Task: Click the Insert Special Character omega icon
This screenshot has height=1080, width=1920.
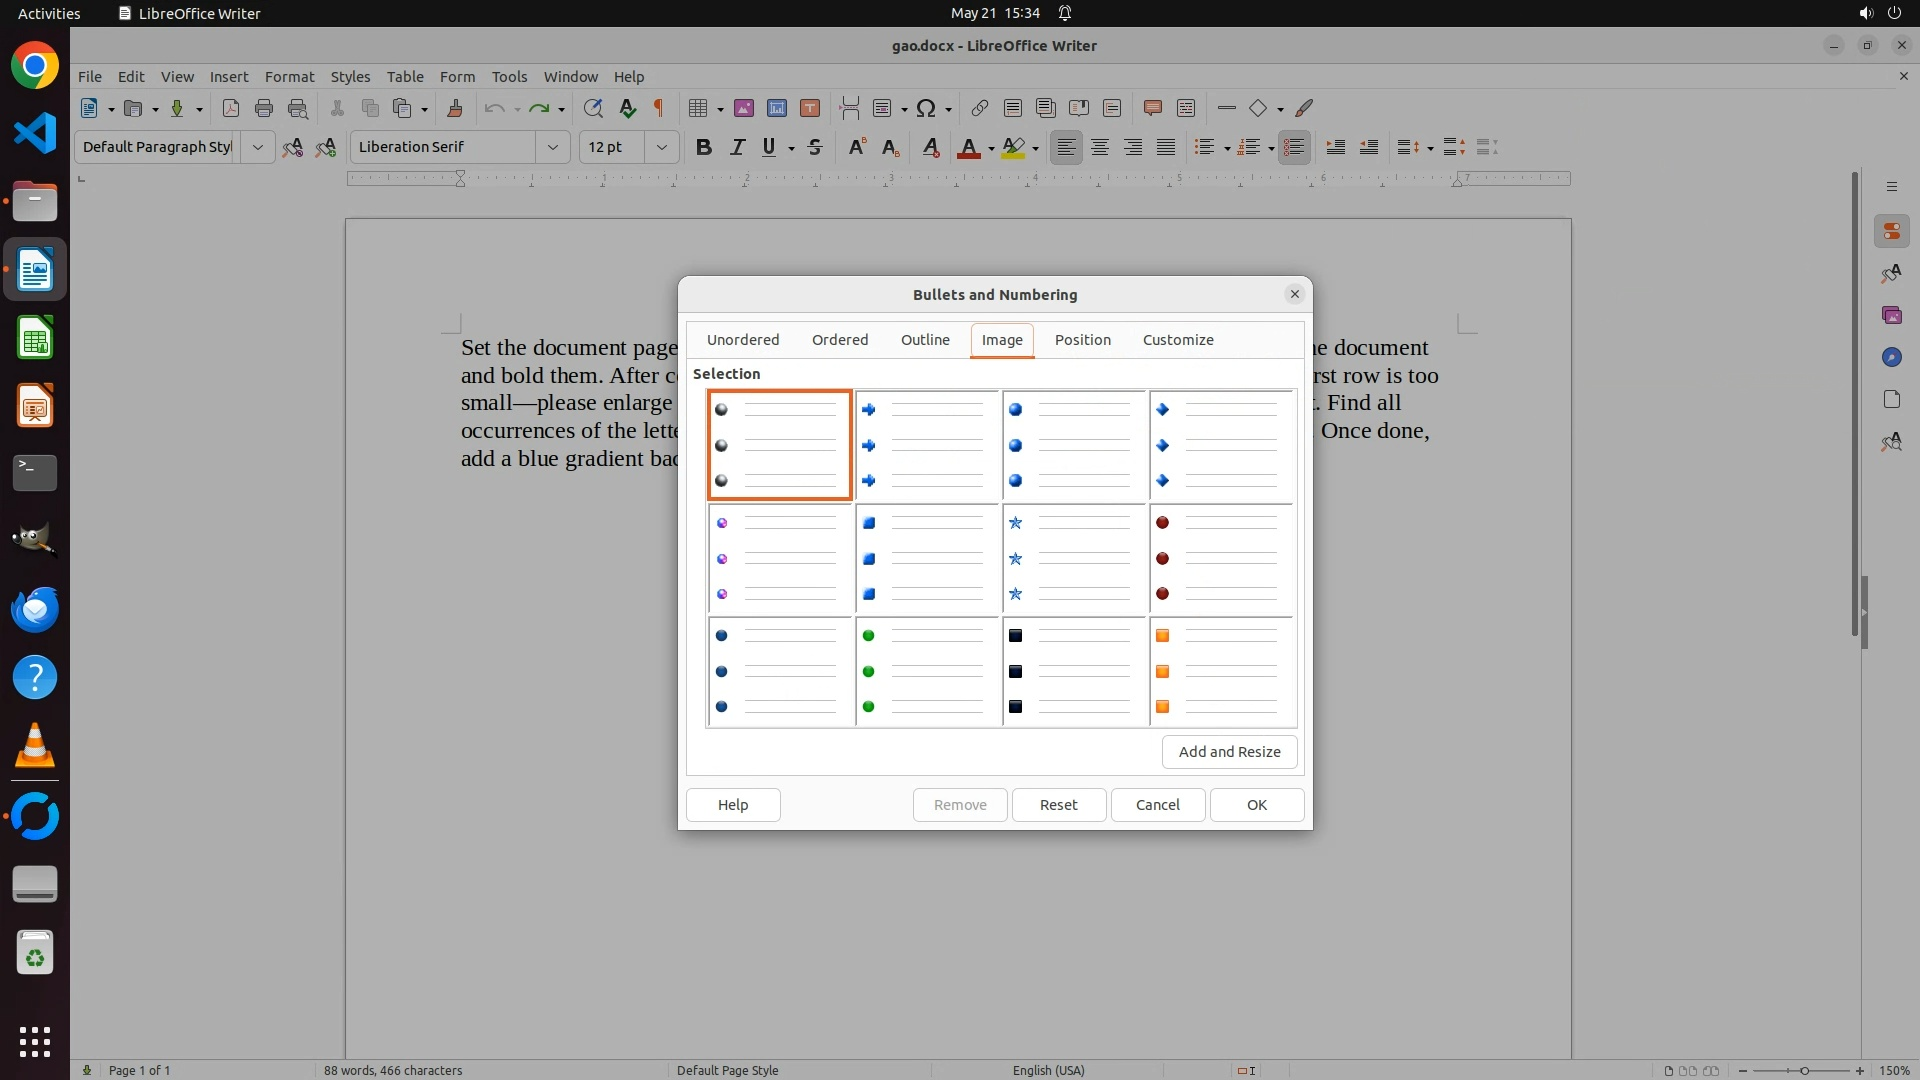Action: click(926, 108)
